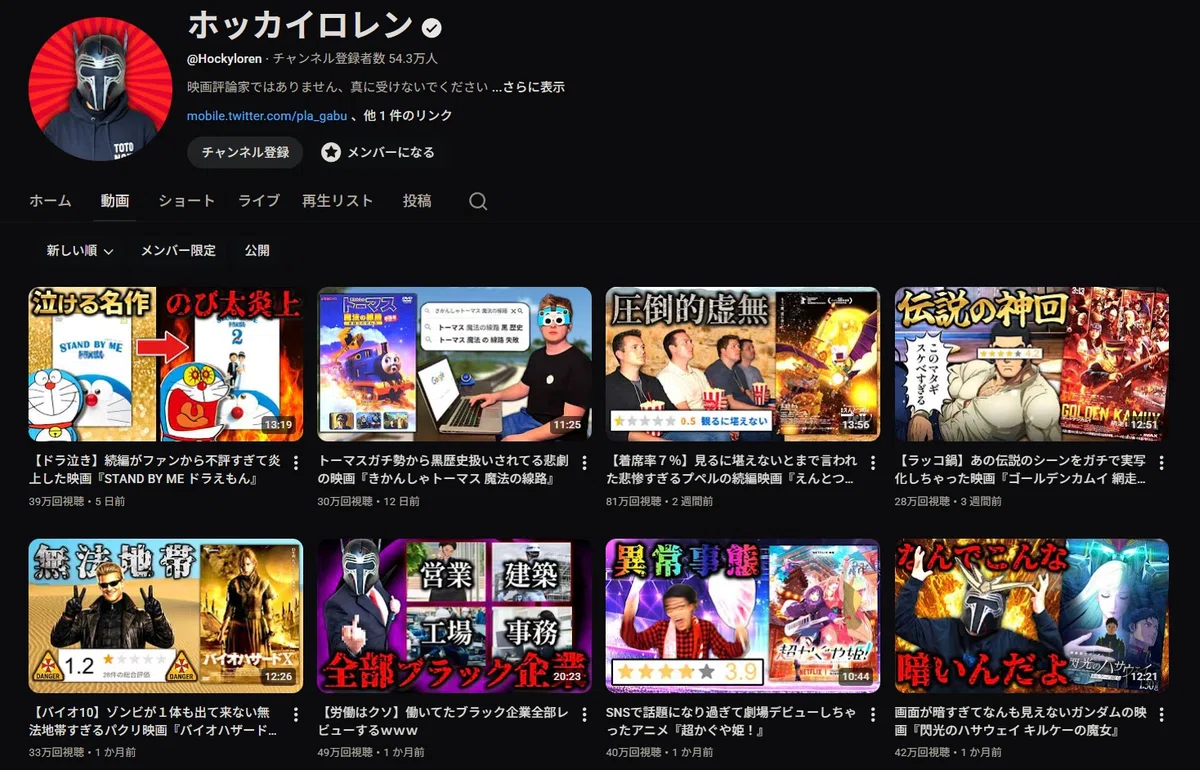Click the チャンネル登録 subscribe button

coord(245,152)
